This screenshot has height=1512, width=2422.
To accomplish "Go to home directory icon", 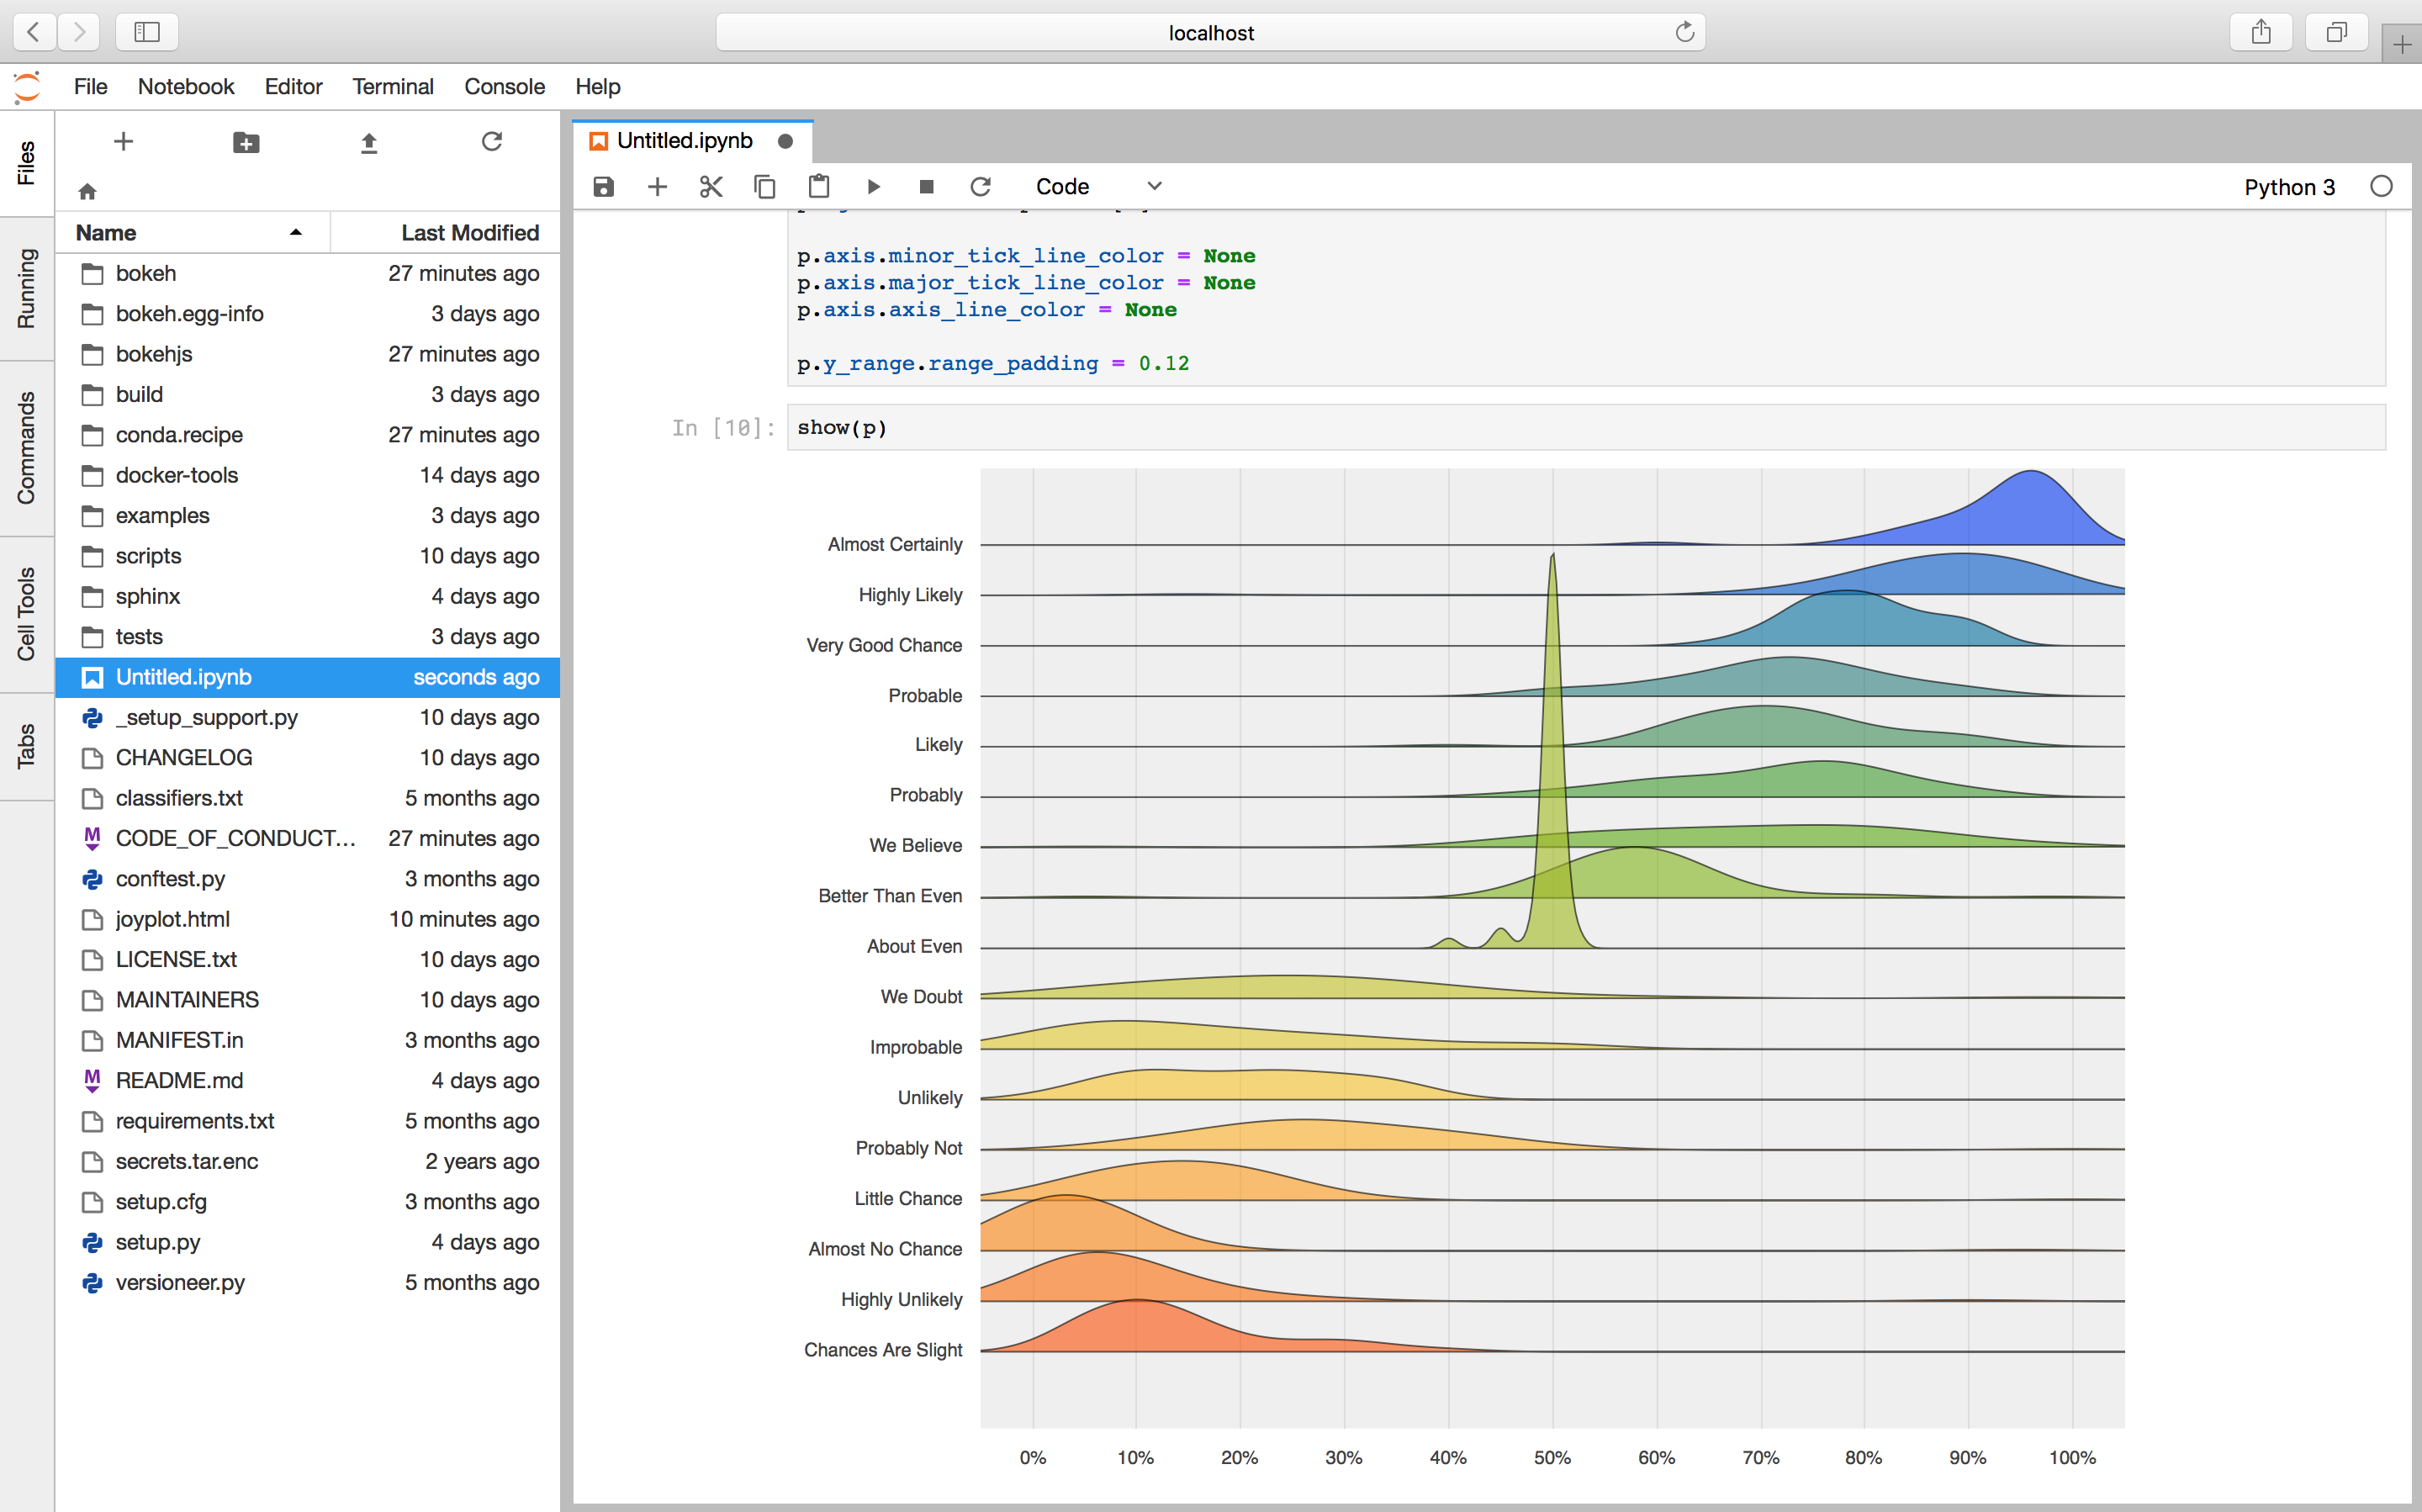I will [x=87, y=191].
